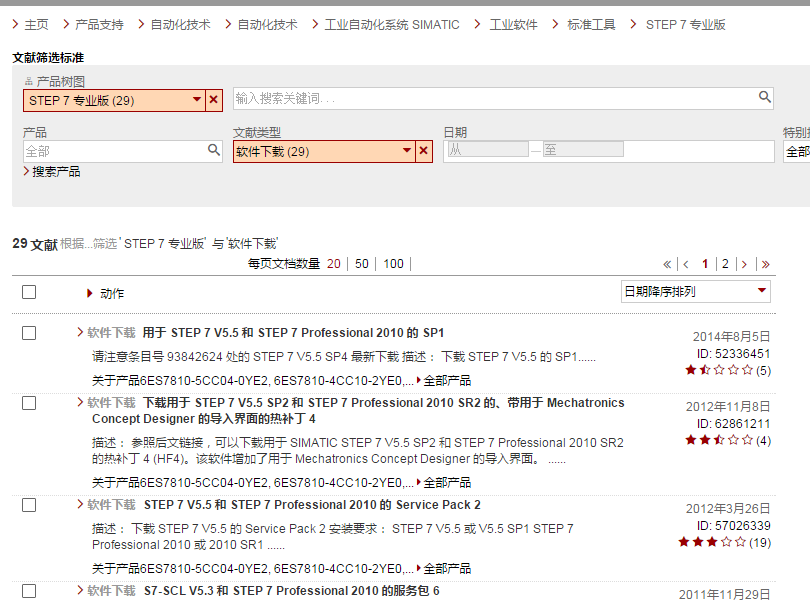The height and width of the screenshot is (608, 810).
Task: Click date 2012年11月8日
Action: click(x=728, y=407)
